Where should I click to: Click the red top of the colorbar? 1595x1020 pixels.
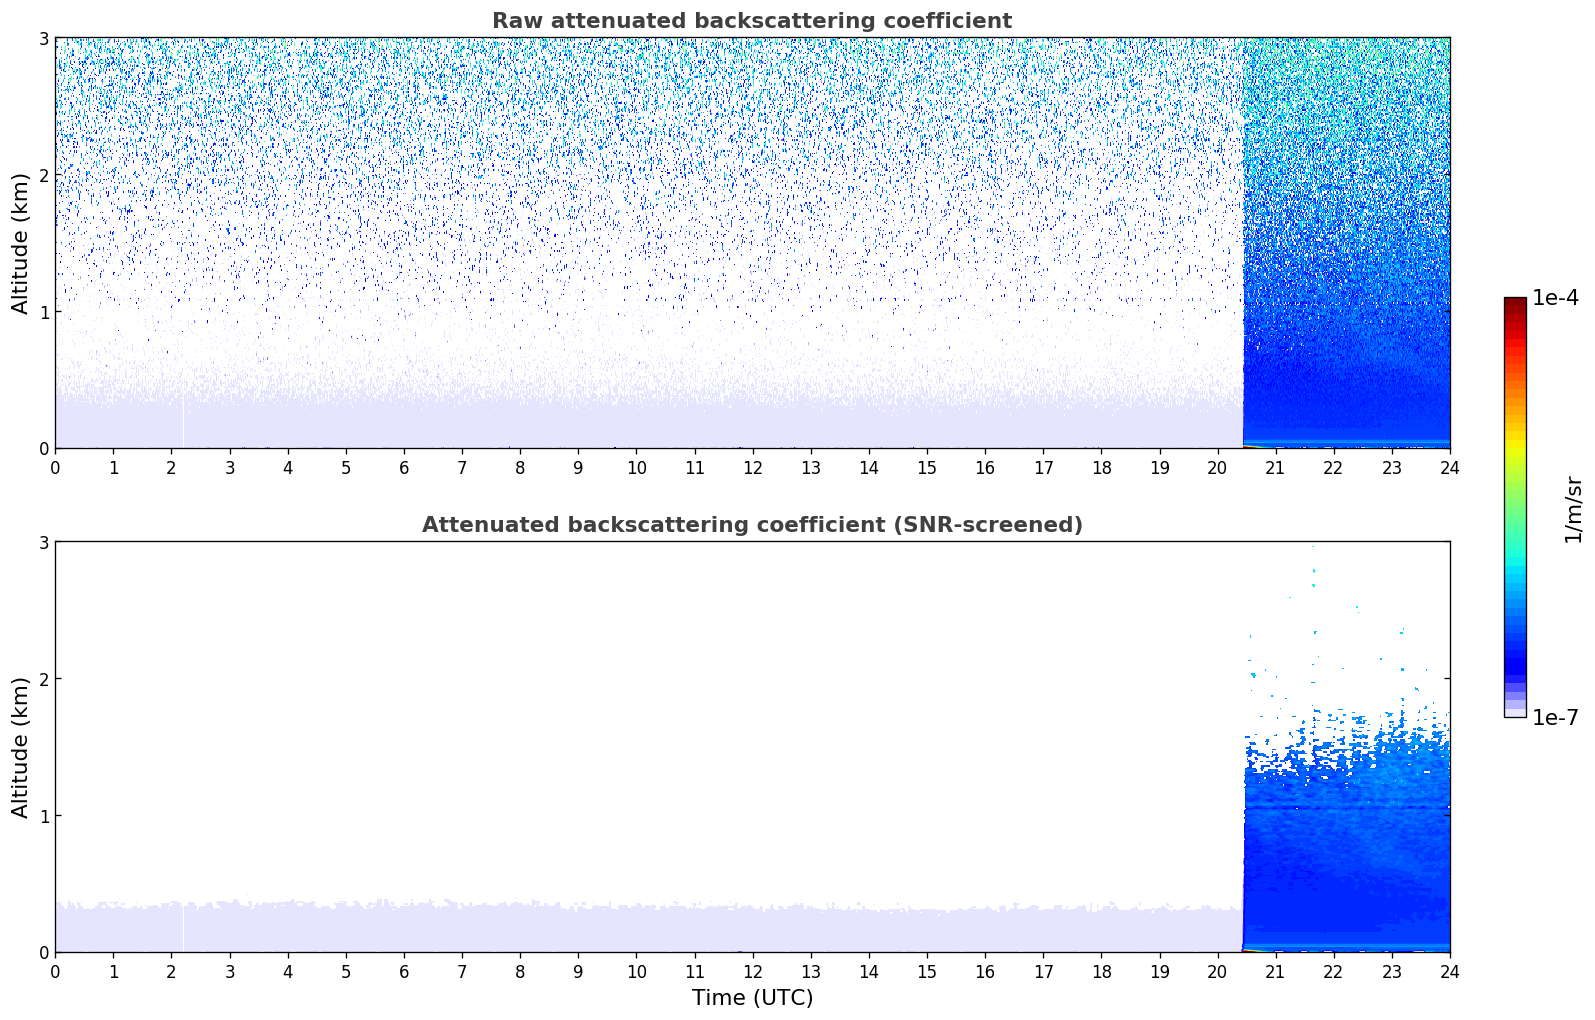point(1515,310)
